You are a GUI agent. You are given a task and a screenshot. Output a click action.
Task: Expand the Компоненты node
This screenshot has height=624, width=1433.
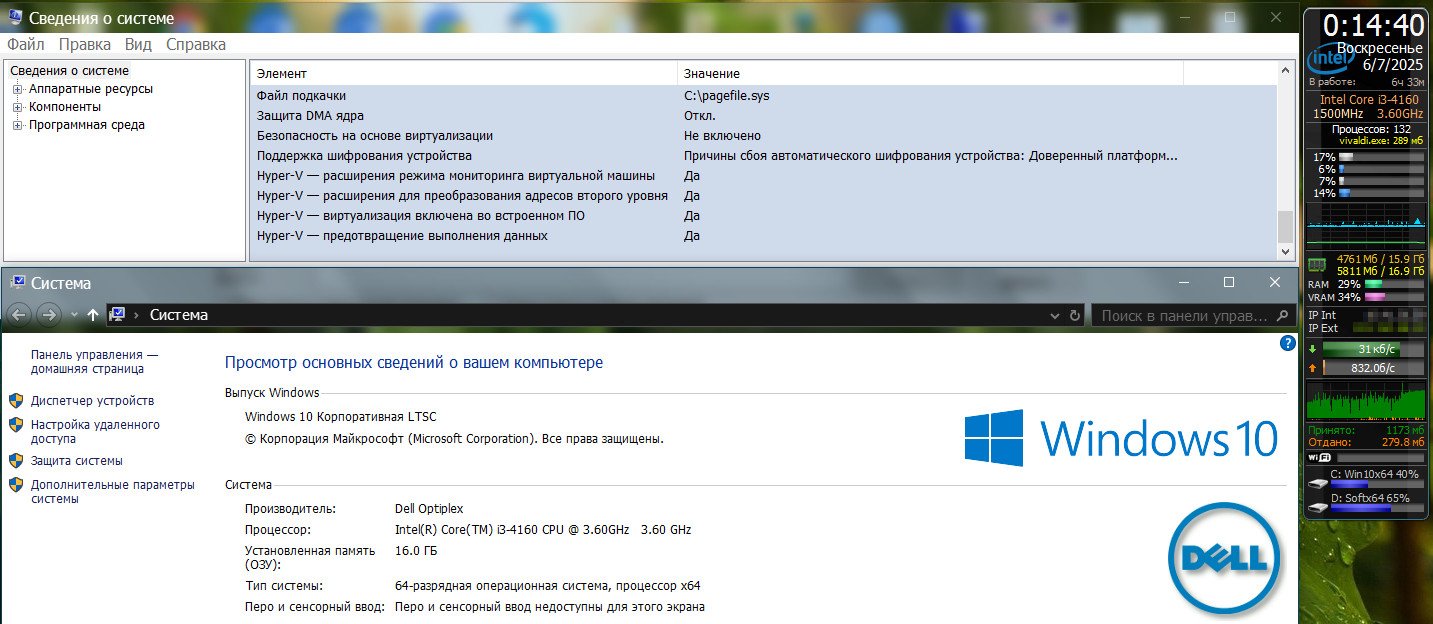(17, 107)
